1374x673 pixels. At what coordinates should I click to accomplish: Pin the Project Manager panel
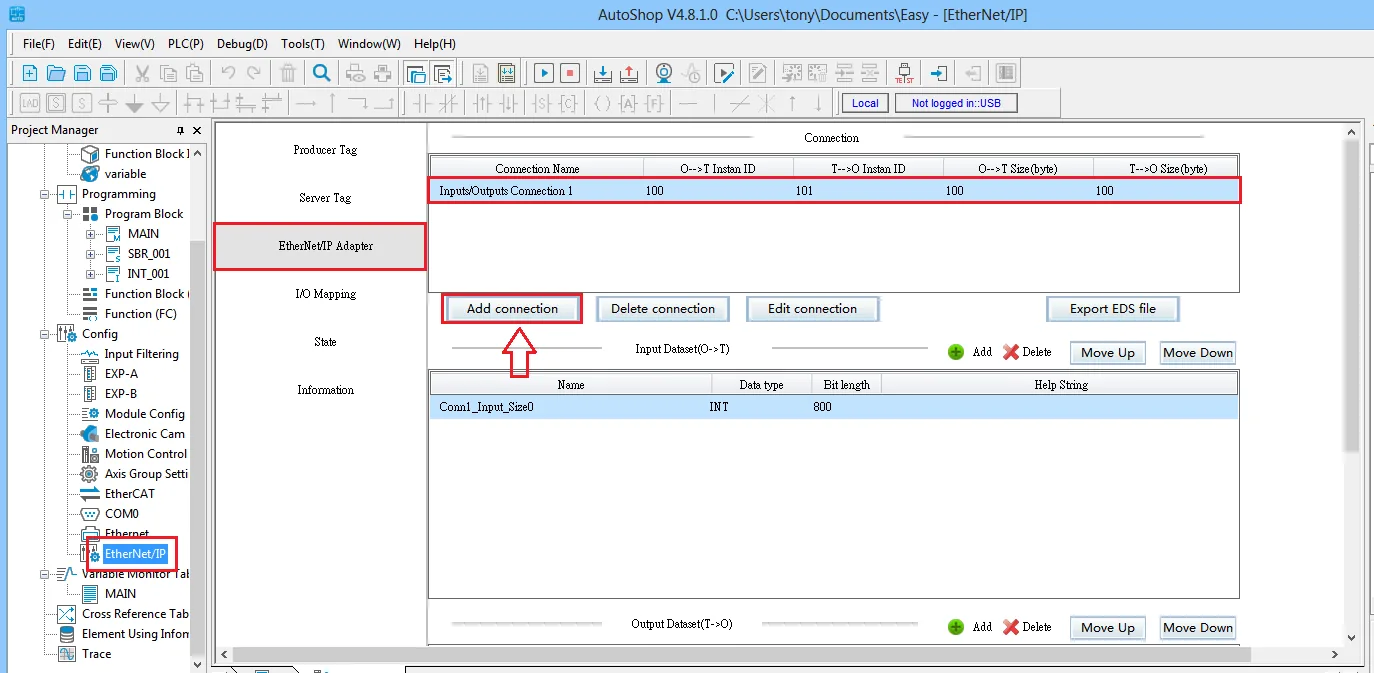click(180, 131)
